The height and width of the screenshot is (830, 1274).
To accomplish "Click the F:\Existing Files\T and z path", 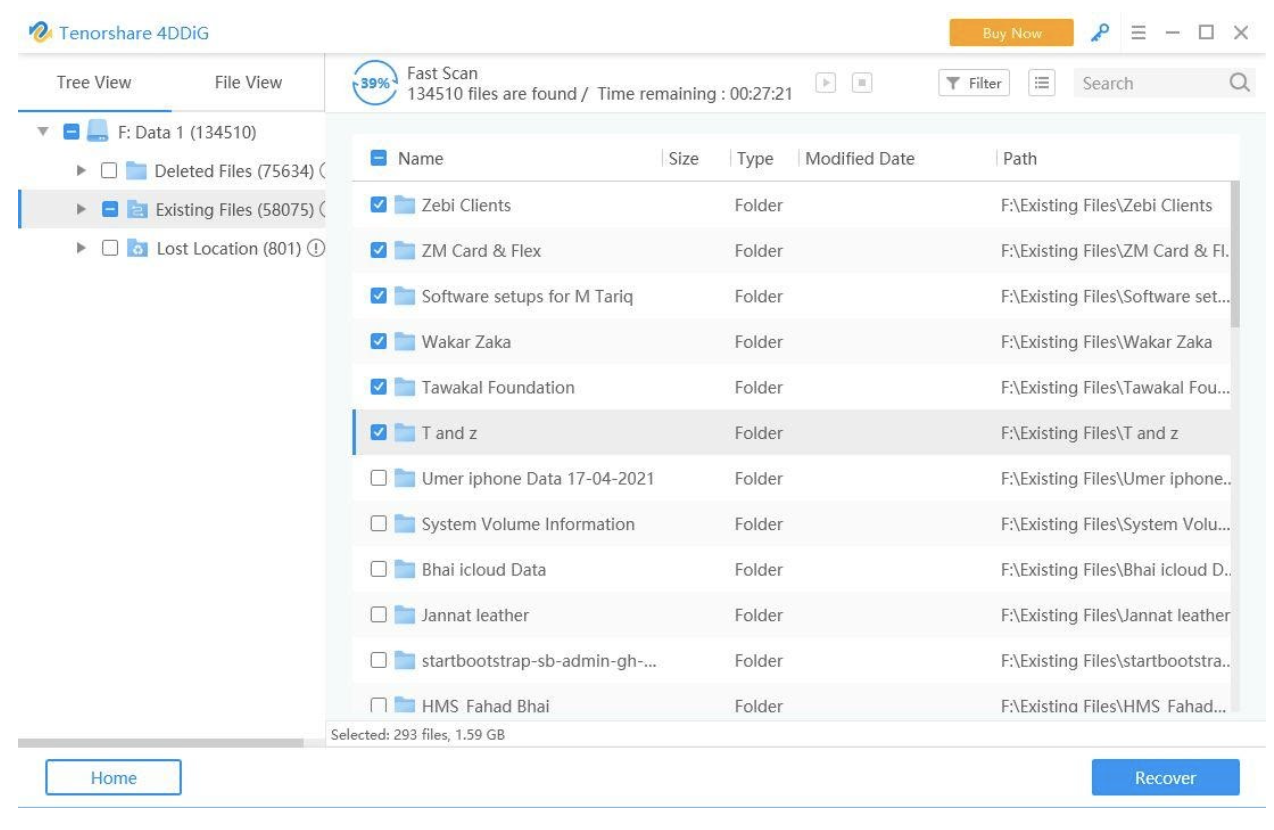I will click(1089, 433).
